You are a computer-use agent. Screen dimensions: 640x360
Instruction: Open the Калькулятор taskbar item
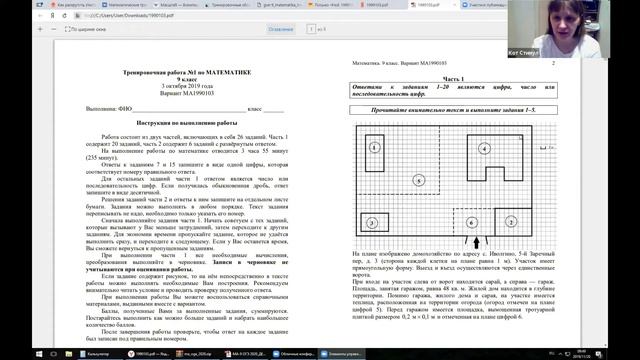pos(101,354)
